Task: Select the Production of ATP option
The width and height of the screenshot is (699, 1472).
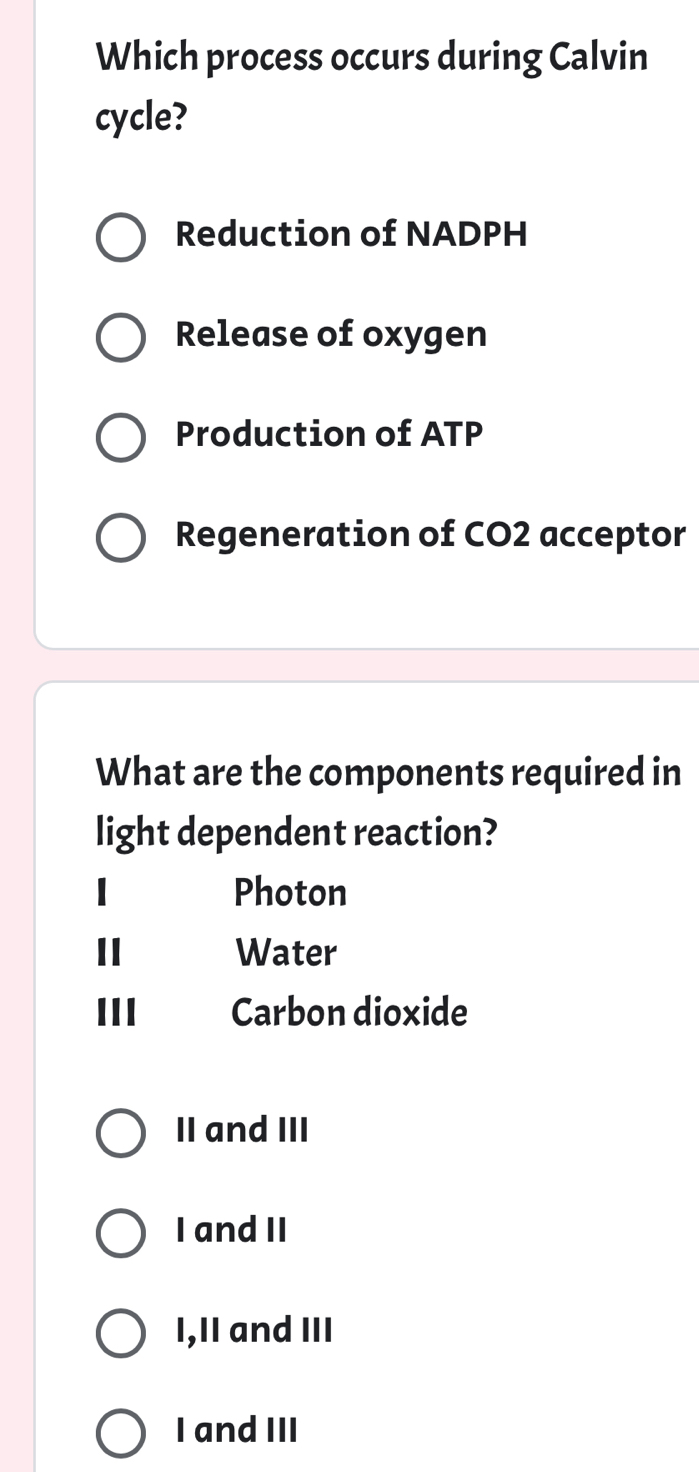Action: coord(121,437)
